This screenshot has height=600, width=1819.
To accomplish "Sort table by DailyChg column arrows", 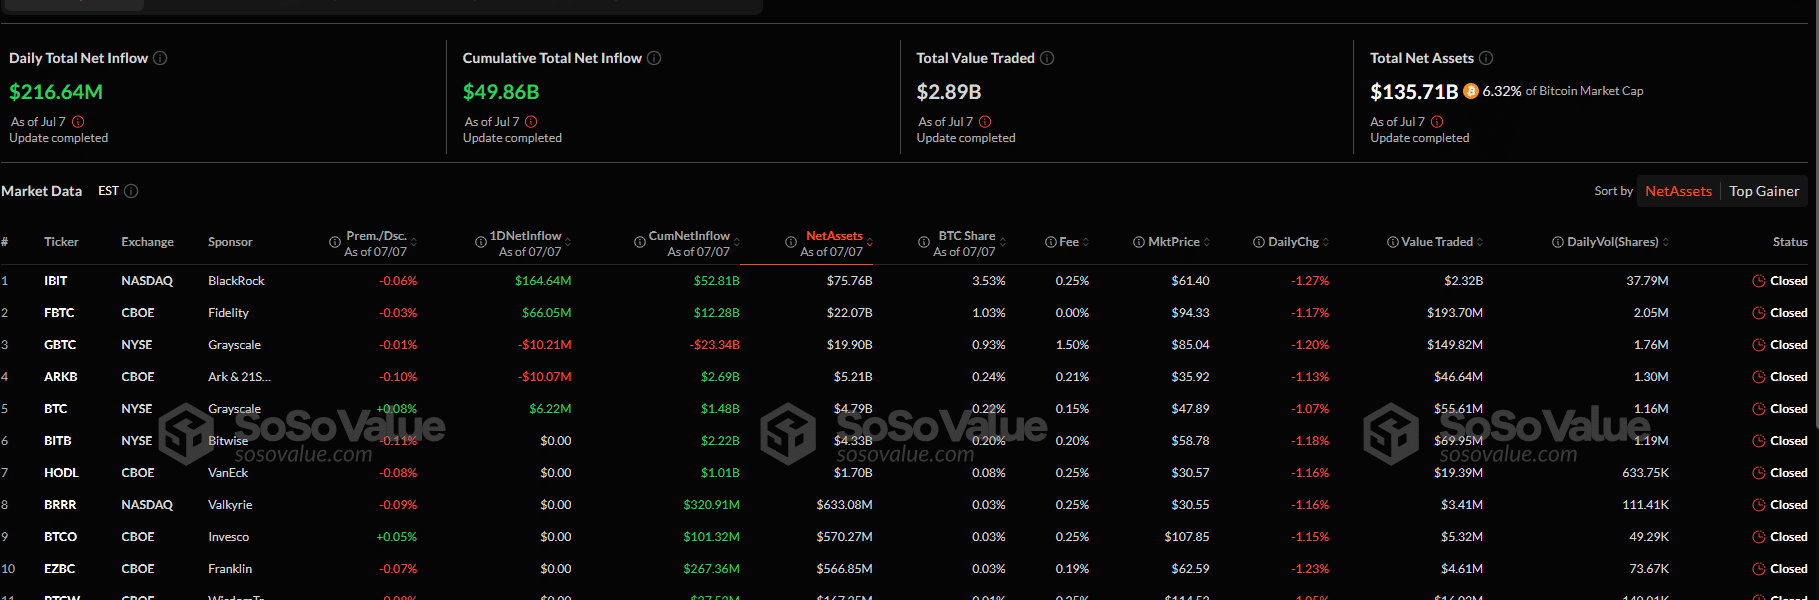I will [1326, 242].
